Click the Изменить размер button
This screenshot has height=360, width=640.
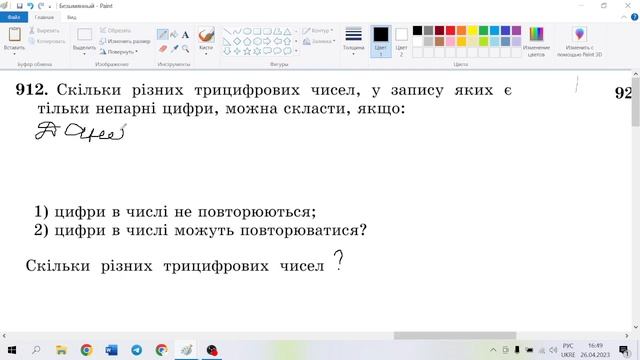click(x=125, y=41)
